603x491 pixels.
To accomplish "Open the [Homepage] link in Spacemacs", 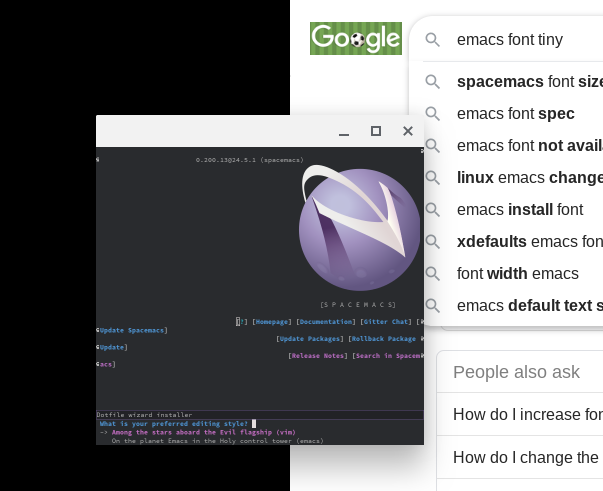I will point(272,322).
